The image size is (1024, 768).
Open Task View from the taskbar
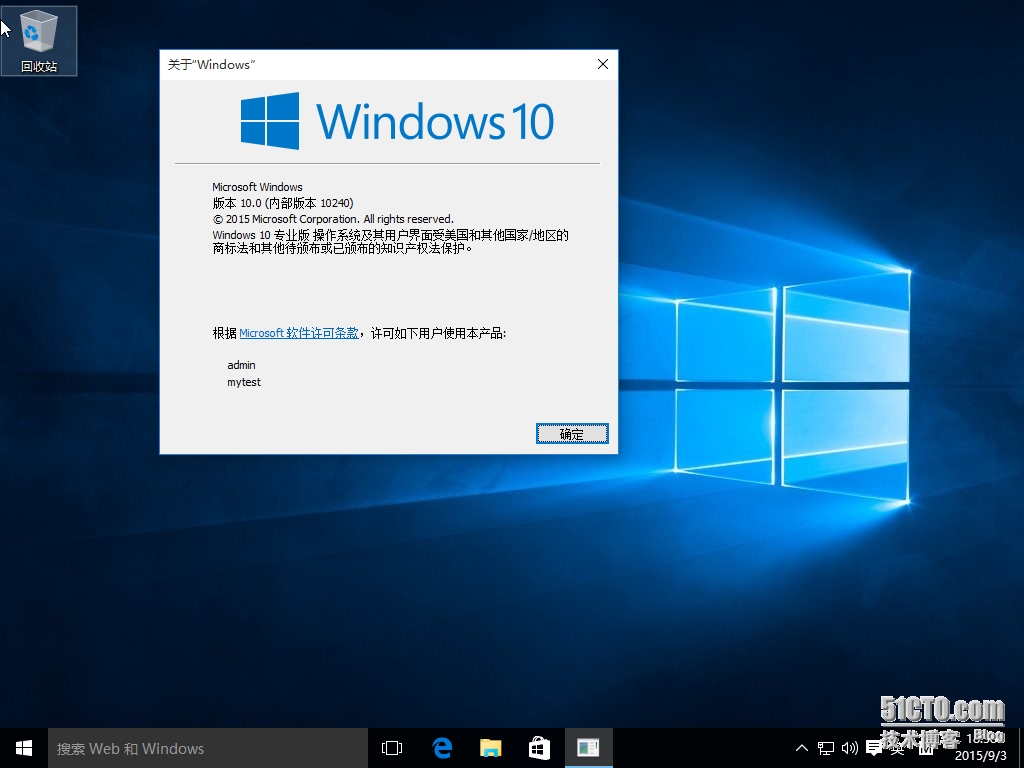(x=392, y=748)
